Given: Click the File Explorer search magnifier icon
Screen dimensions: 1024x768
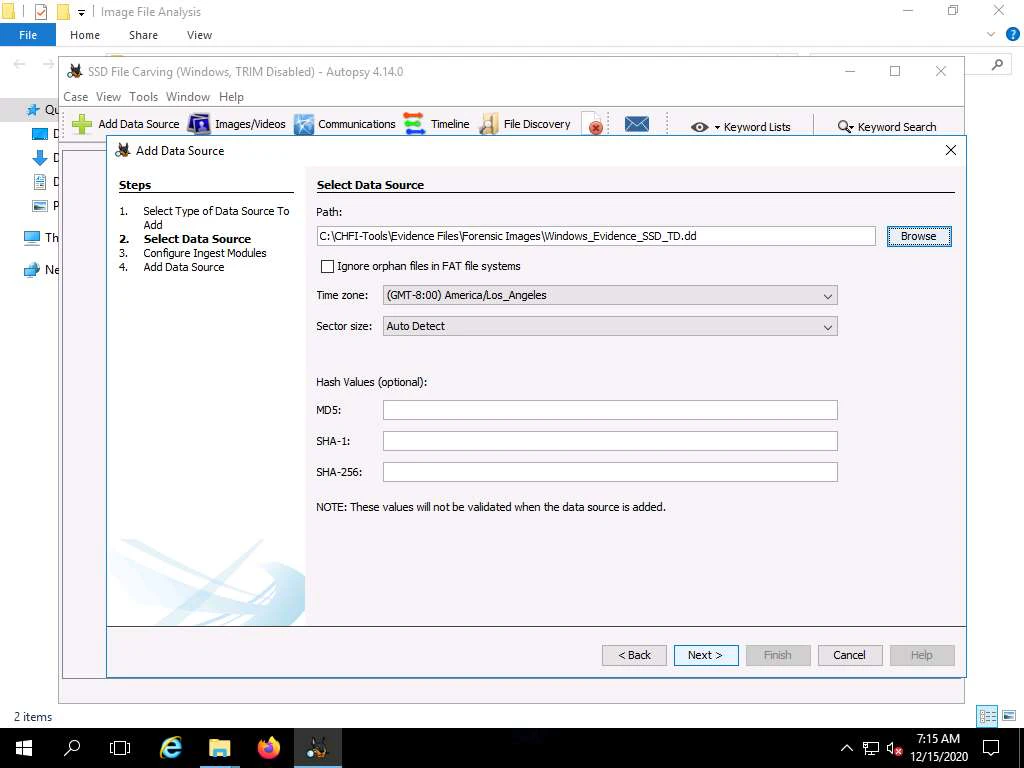Looking at the screenshot, I should point(997,64).
